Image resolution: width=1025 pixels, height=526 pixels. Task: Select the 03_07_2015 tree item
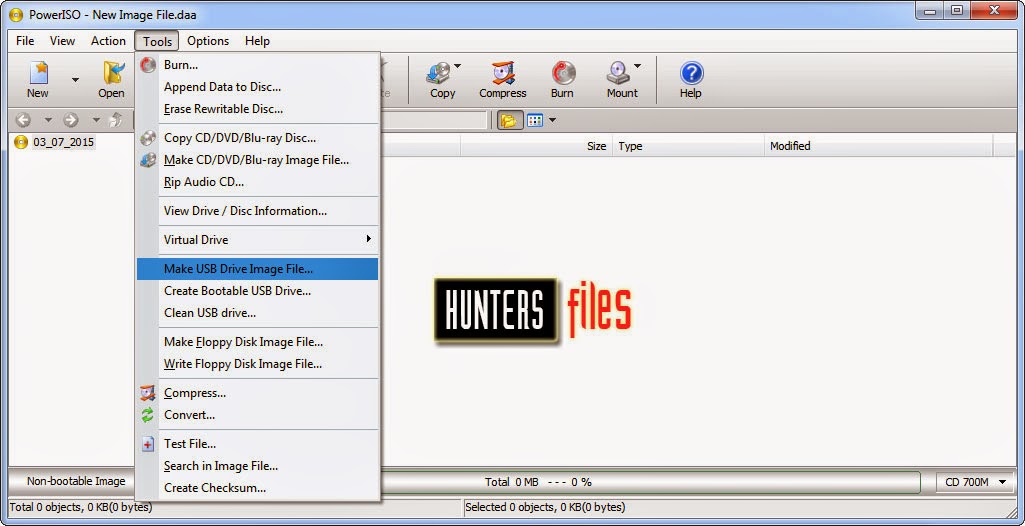tap(63, 142)
